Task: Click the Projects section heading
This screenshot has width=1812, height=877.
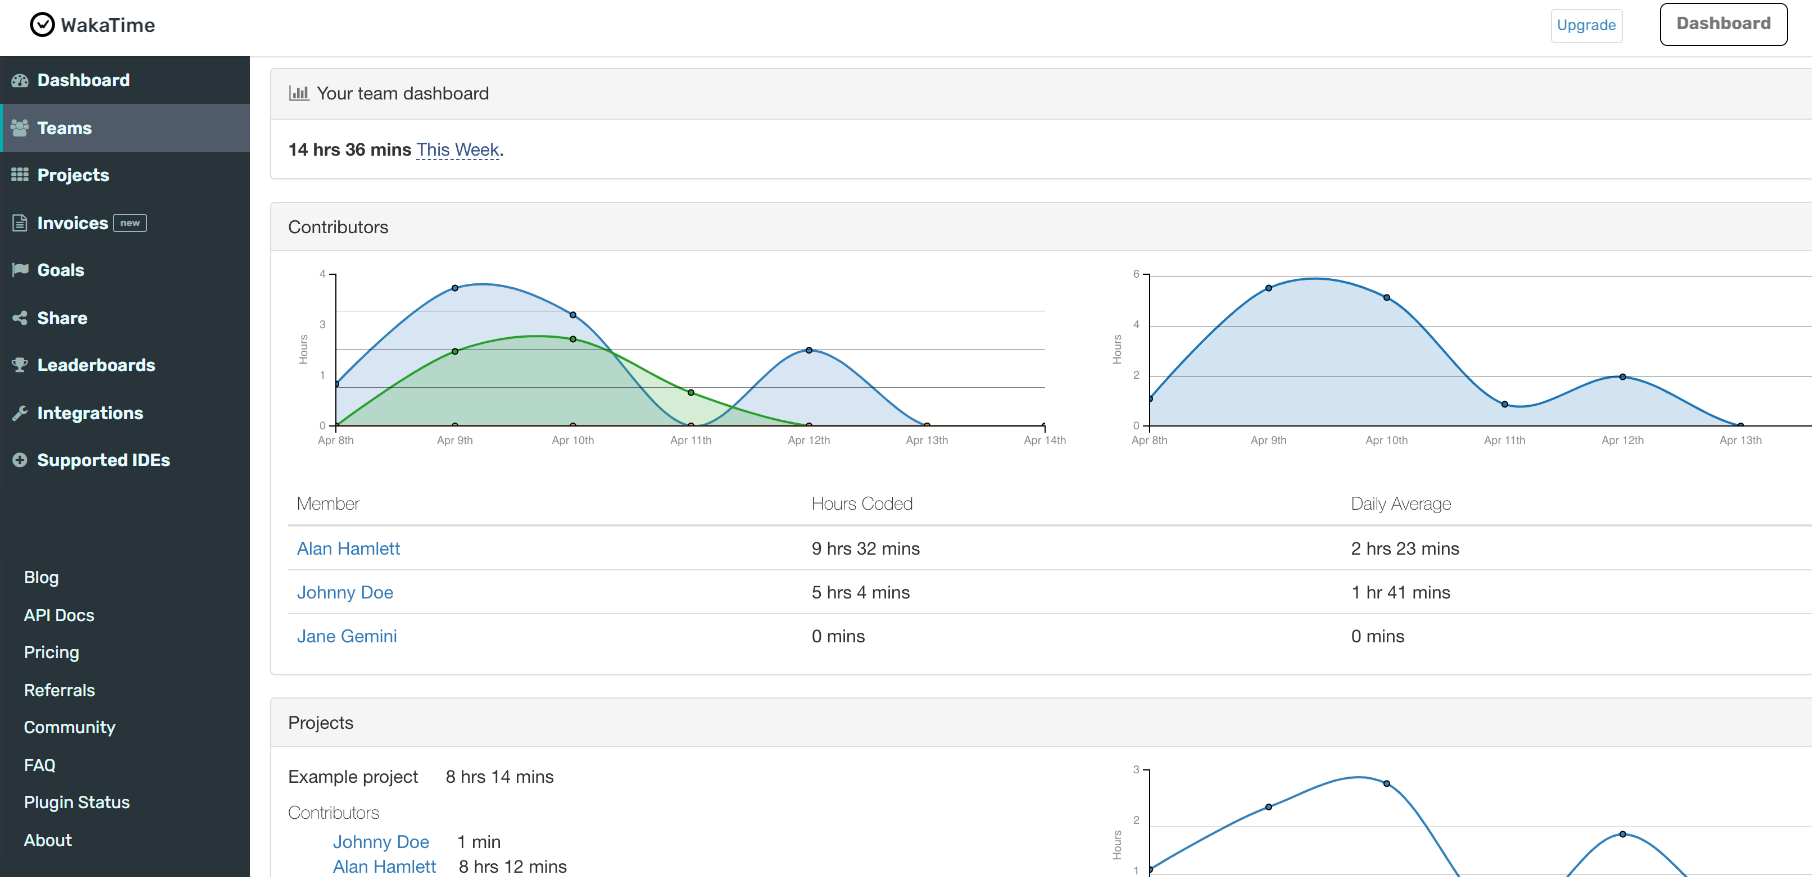Action: (x=321, y=723)
